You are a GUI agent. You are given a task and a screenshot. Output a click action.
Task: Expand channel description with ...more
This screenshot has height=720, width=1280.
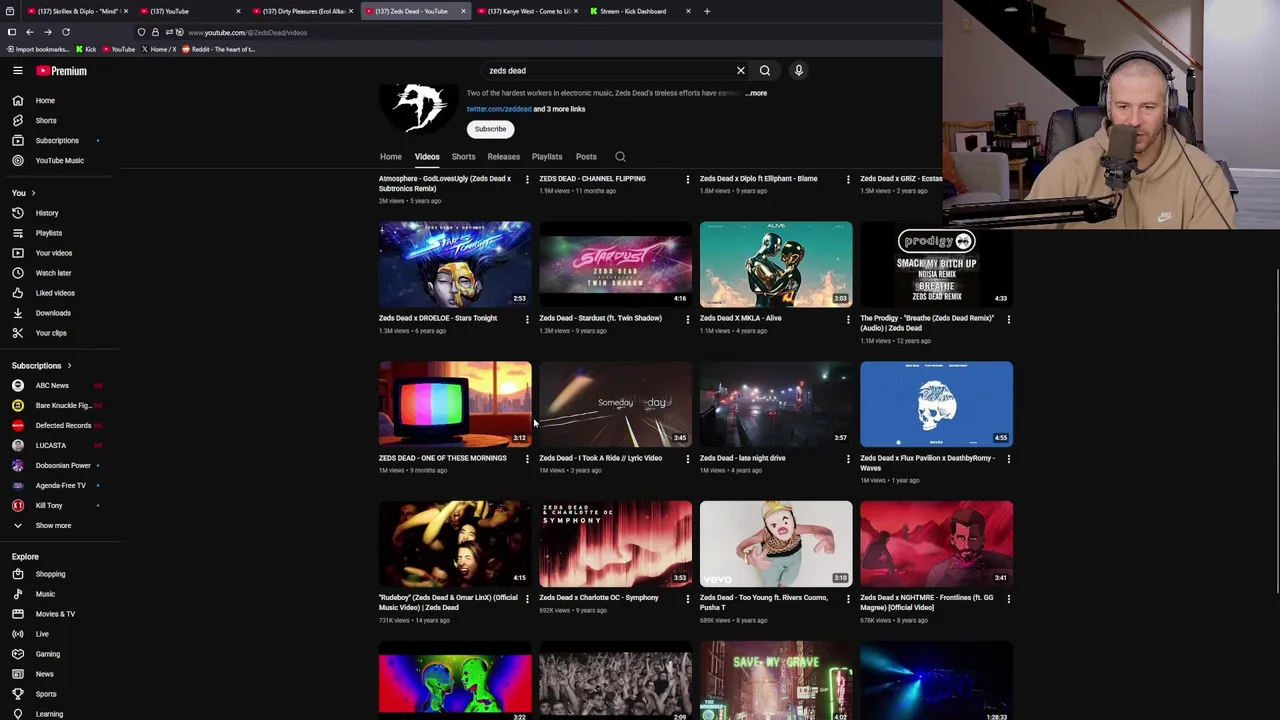click(x=757, y=93)
